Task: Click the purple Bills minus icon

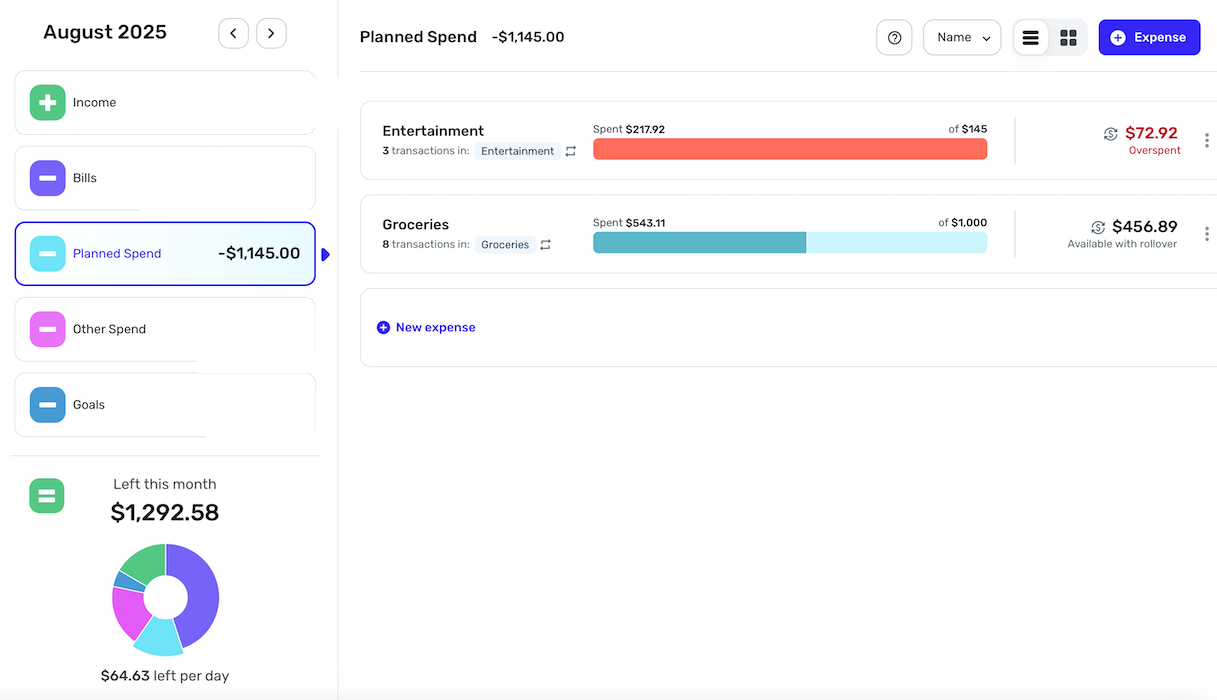Action: click(x=47, y=178)
